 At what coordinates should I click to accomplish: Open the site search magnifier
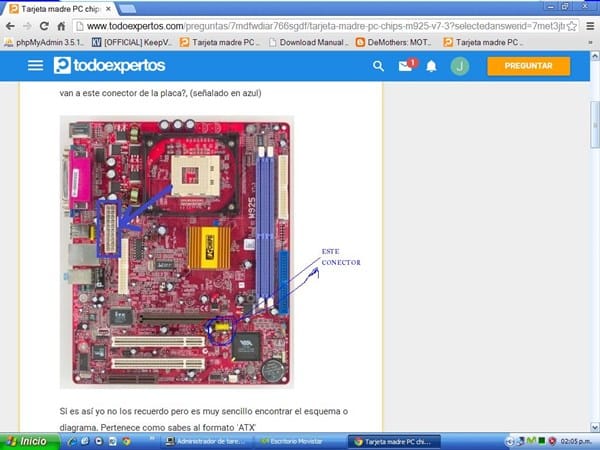coord(378,66)
